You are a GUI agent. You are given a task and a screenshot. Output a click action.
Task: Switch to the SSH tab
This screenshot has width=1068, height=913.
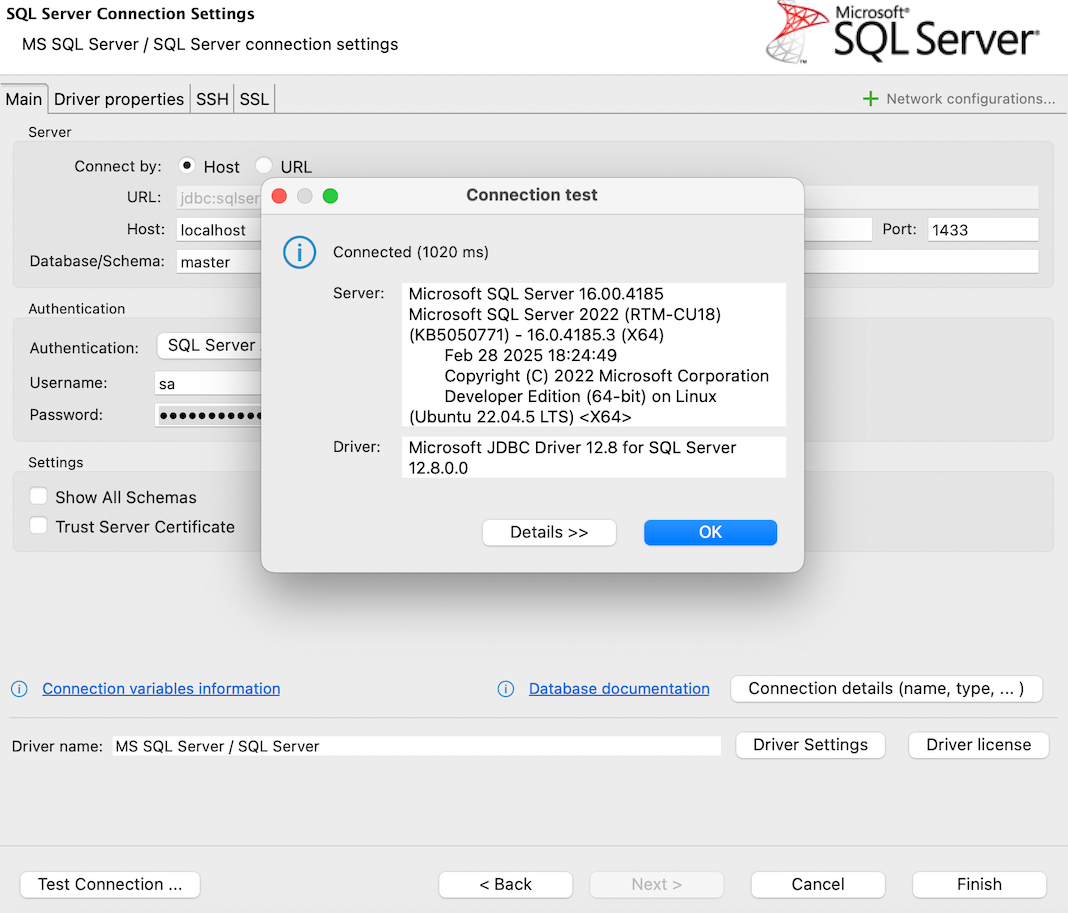coord(212,99)
